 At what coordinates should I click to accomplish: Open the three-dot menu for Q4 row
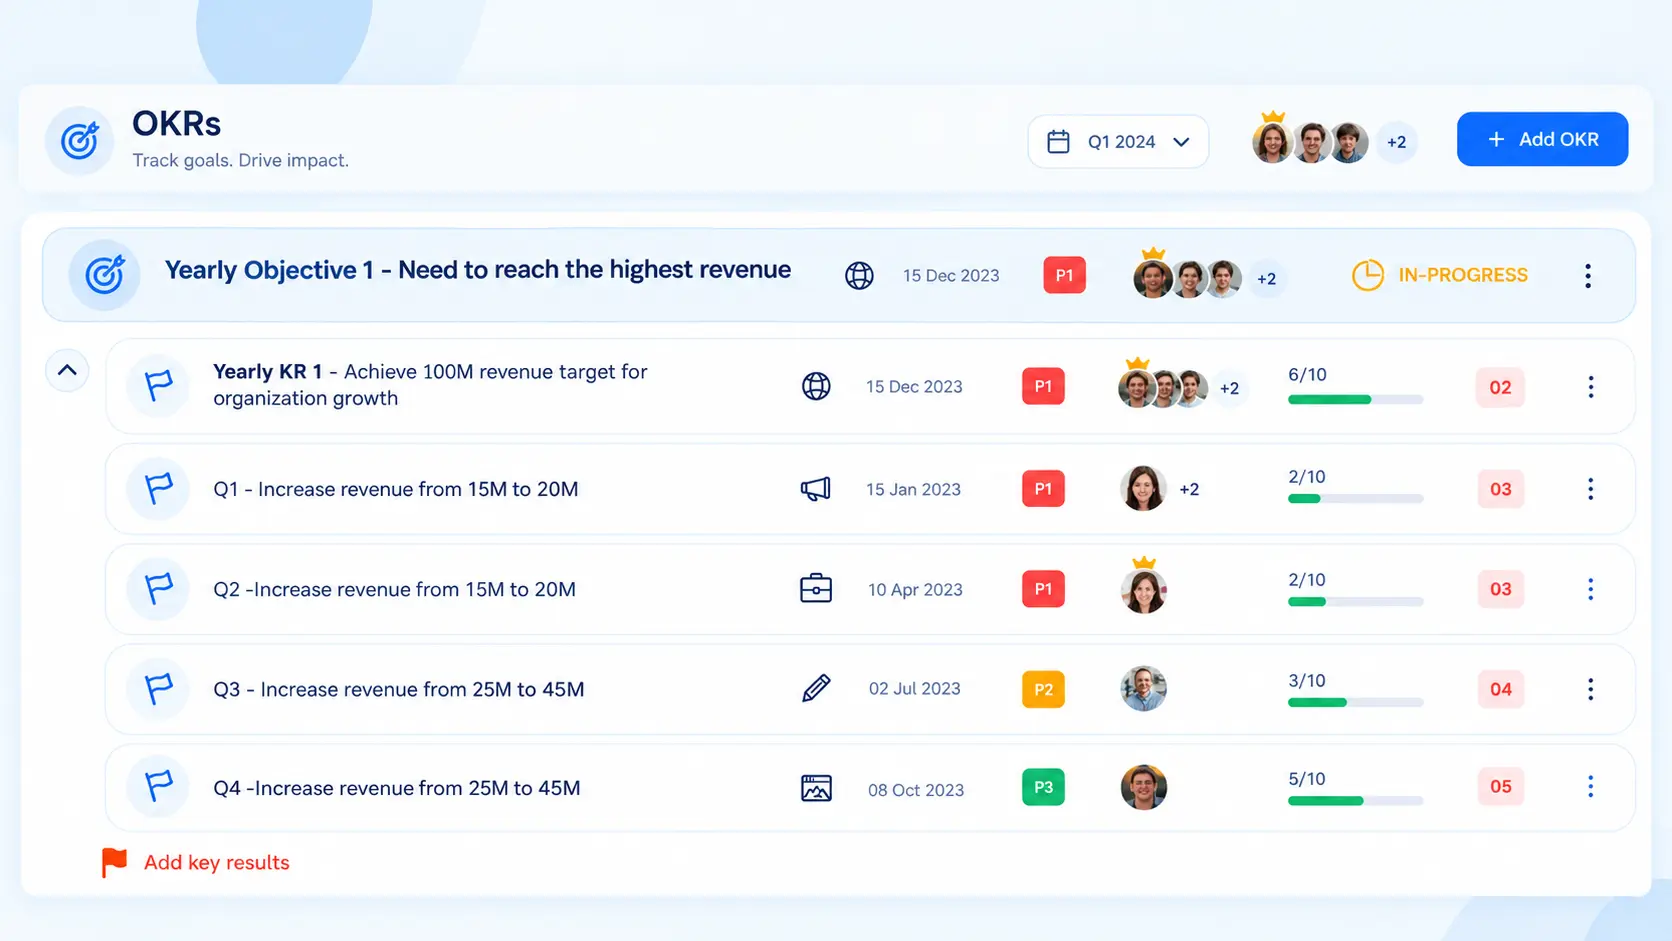(x=1591, y=787)
